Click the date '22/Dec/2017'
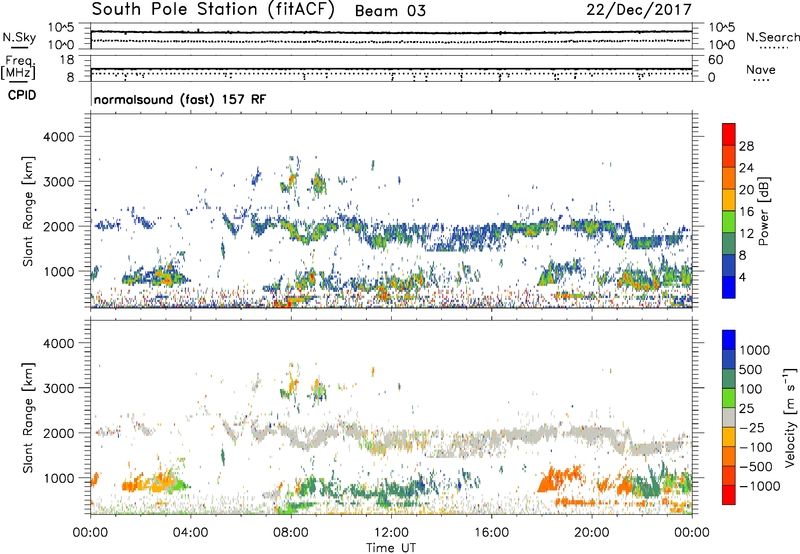This screenshot has width=800, height=554. click(x=639, y=10)
